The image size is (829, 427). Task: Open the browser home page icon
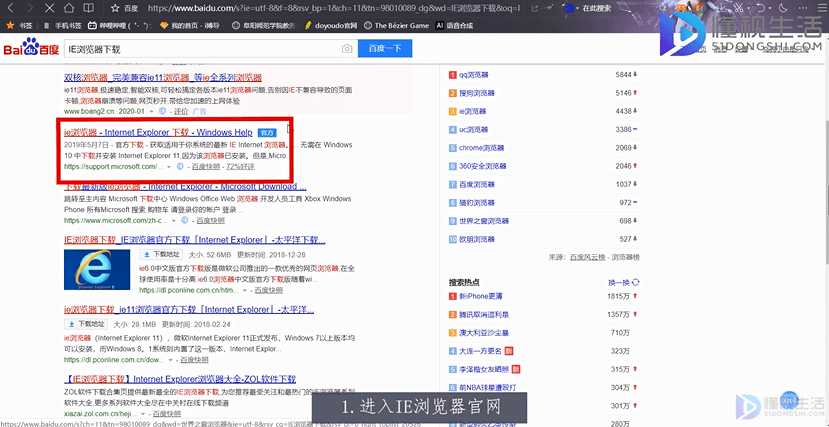(69, 8)
